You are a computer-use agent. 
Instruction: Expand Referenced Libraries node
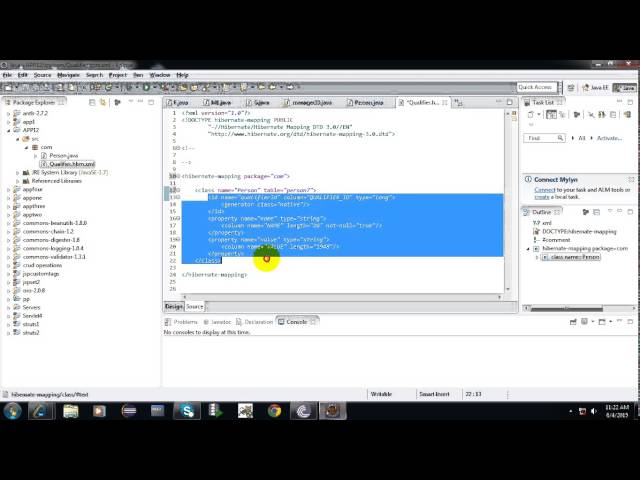click(18, 181)
